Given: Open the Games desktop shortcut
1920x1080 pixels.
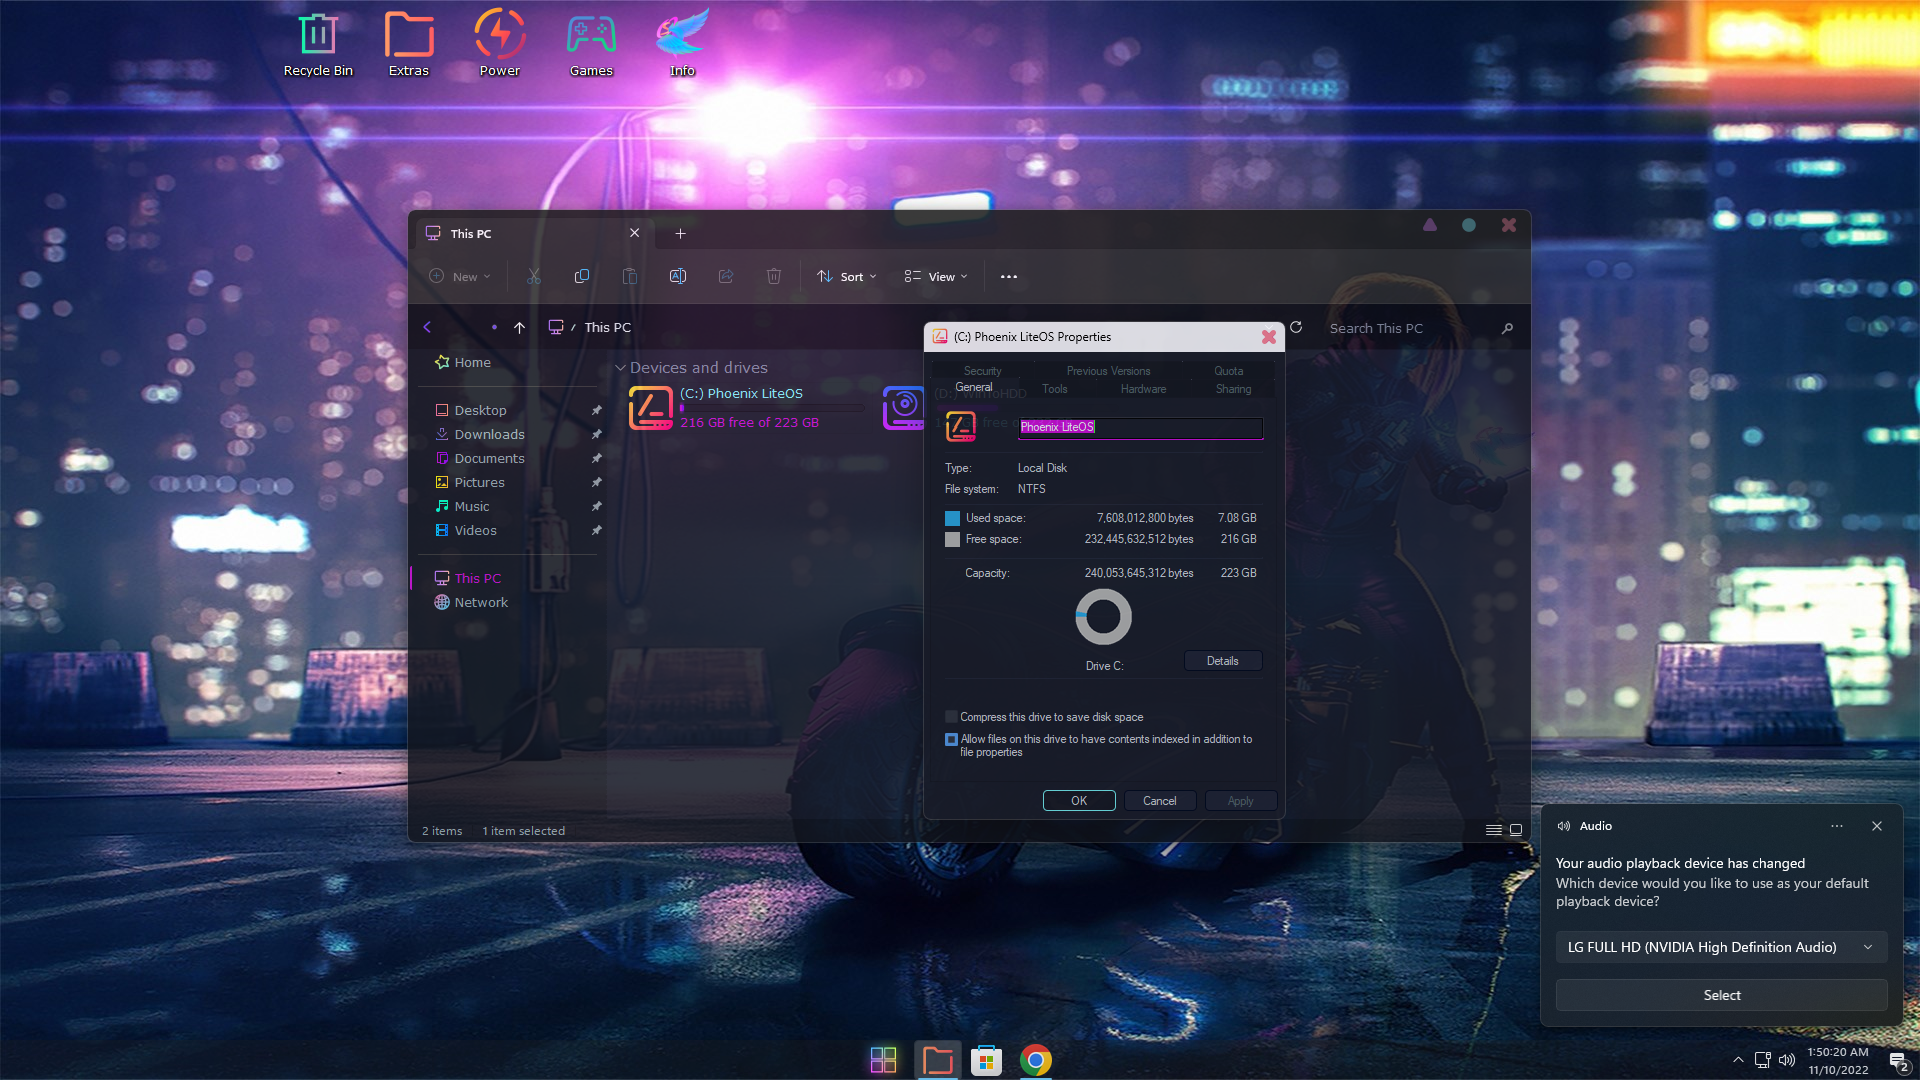Looking at the screenshot, I should tap(591, 44).
